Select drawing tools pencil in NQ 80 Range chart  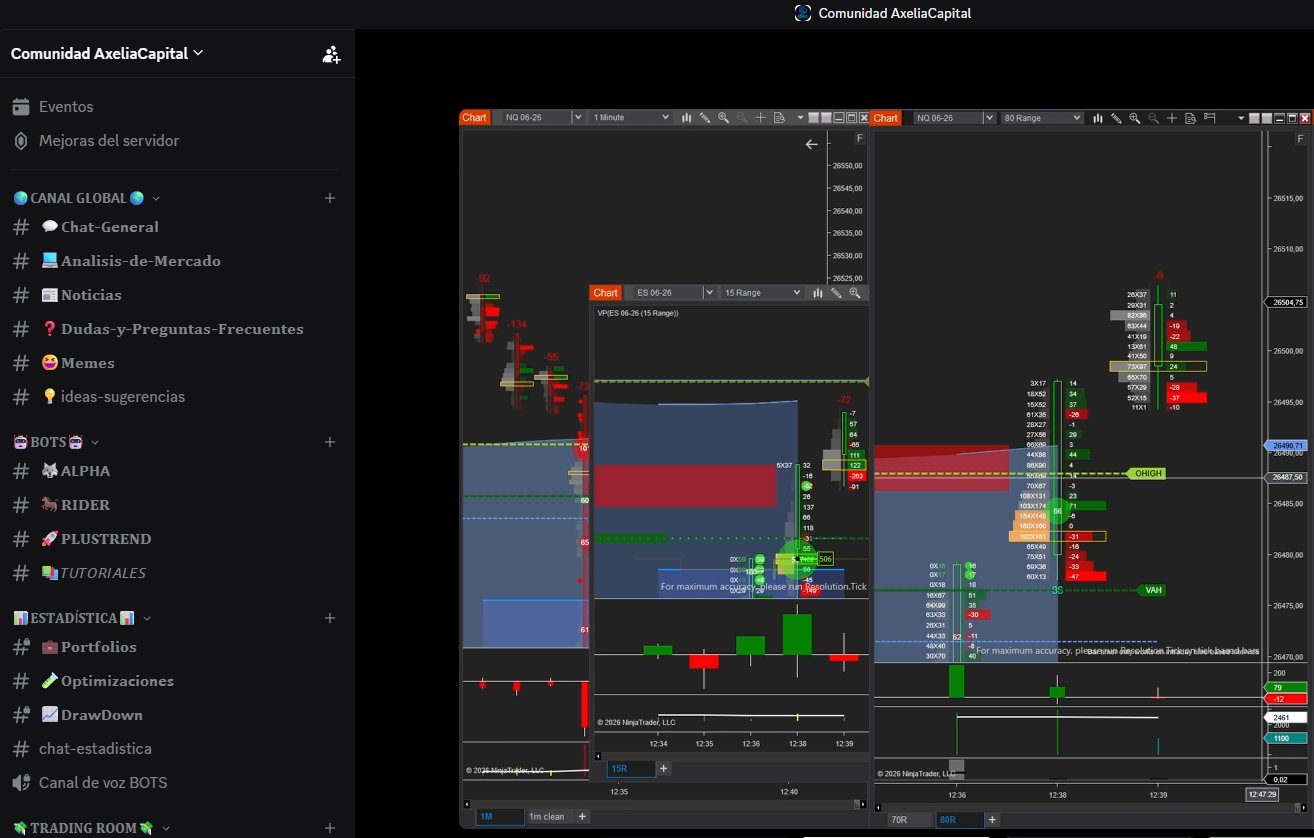[x=1116, y=118]
